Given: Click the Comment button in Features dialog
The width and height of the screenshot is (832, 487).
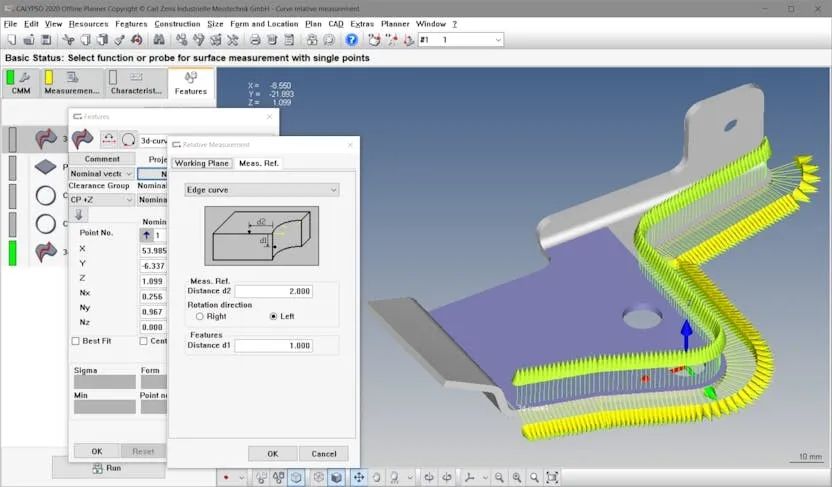Looking at the screenshot, I should coord(102,159).
